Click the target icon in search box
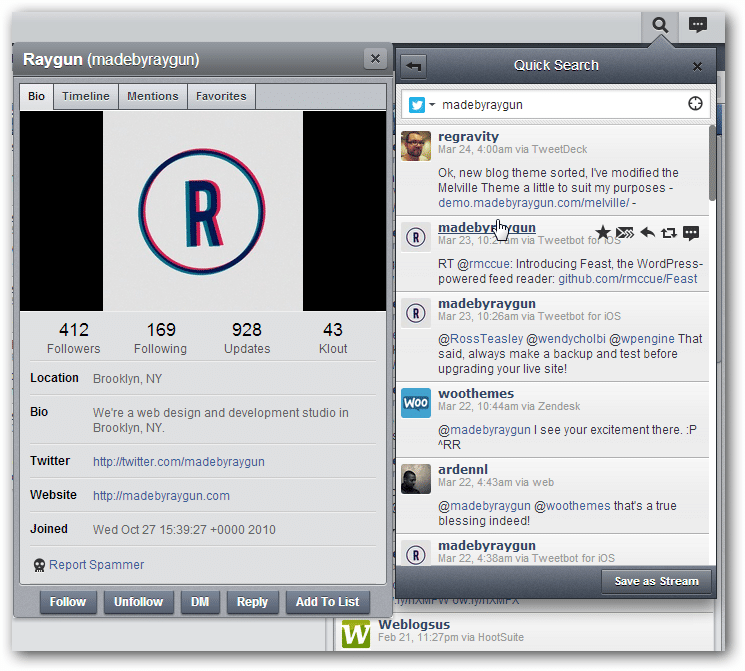The width and height of the screenshot is (745, 671). click(695, 104)
